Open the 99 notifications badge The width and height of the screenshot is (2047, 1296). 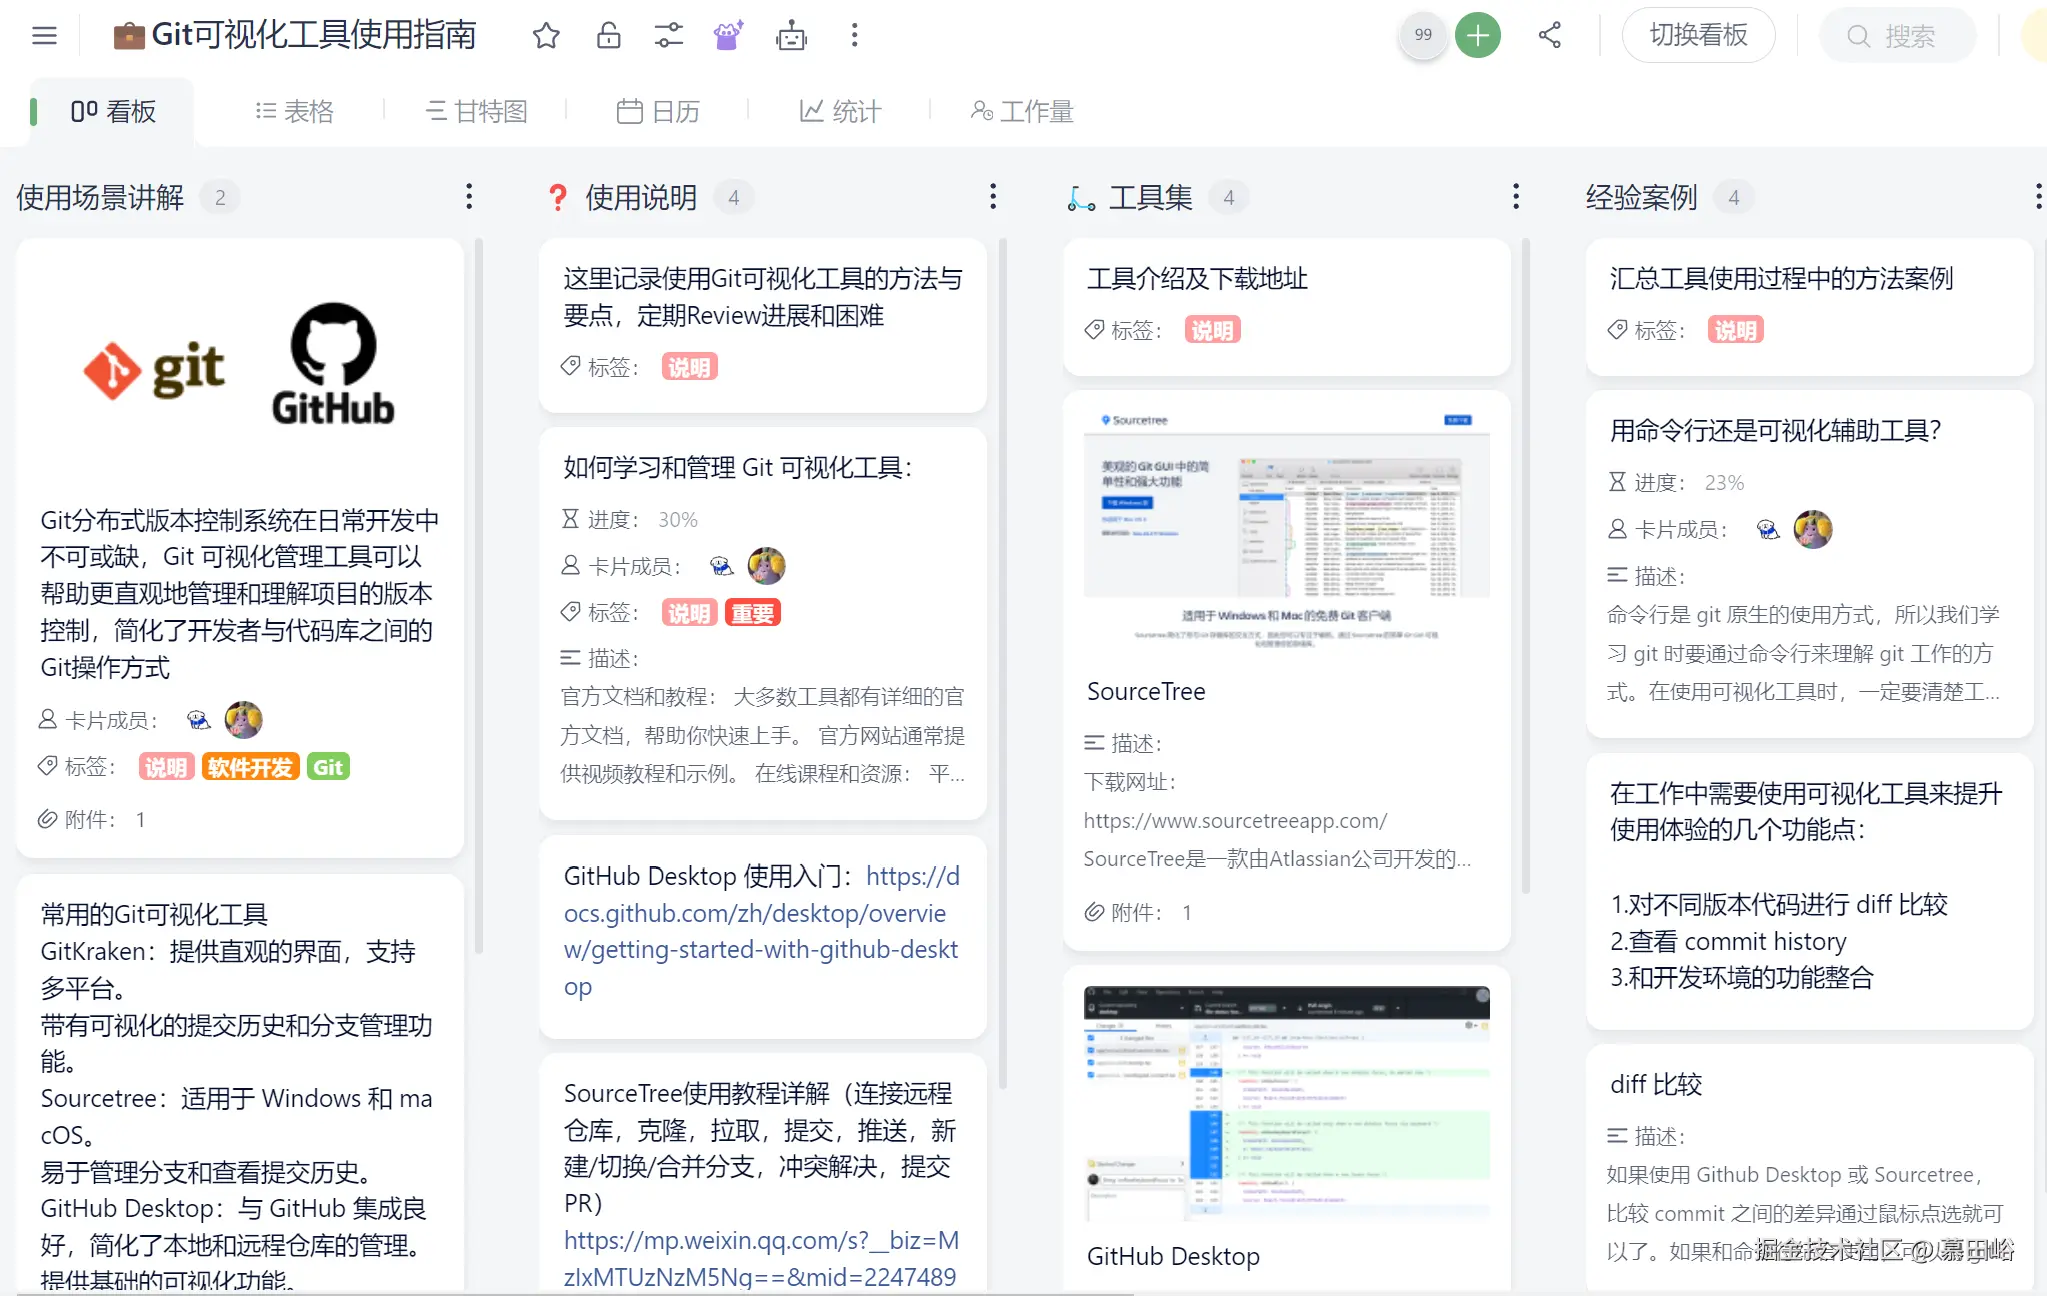click(1423, 35)
